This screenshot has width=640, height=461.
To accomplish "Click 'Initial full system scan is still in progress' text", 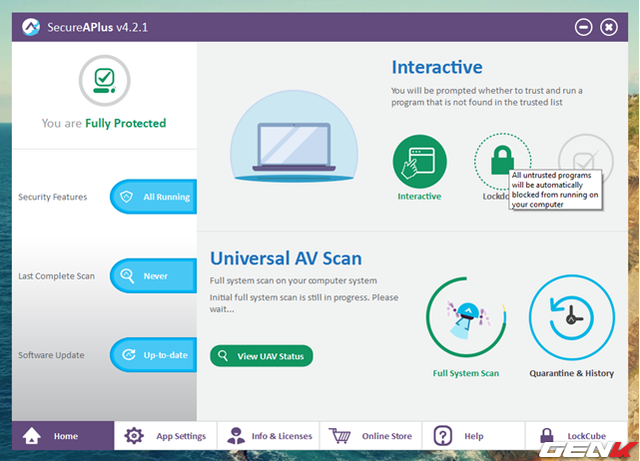I will pos(304,303).
